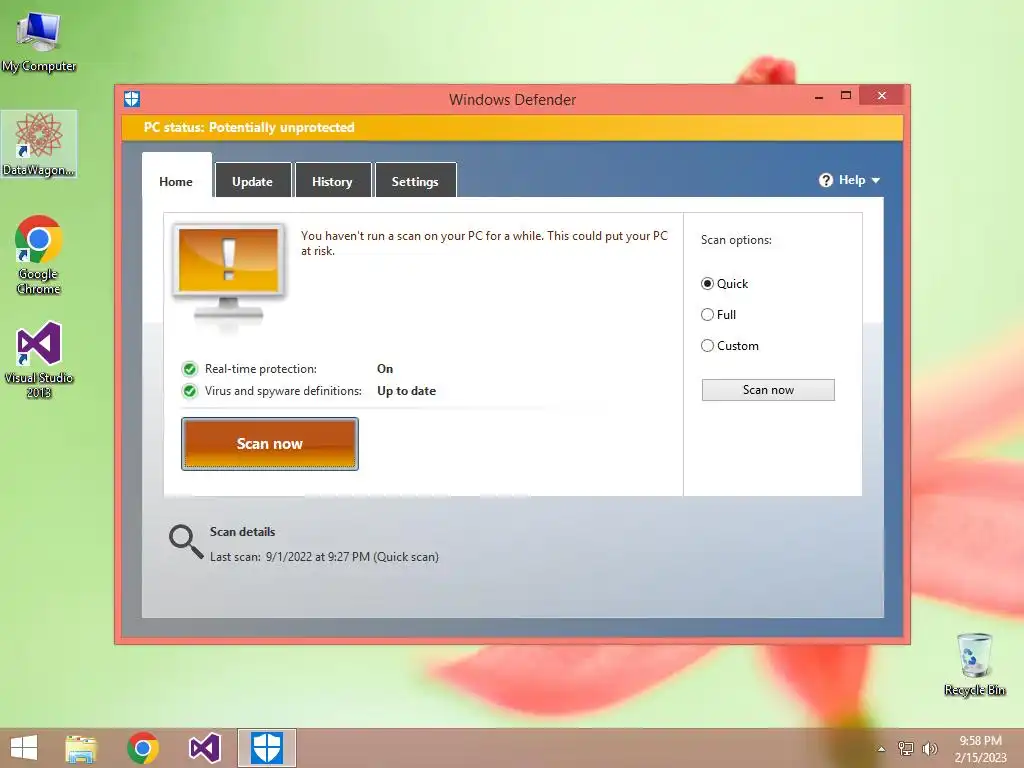Open the My Computer desktop icon
1024x768 pixels.
(x=39, y=42)
